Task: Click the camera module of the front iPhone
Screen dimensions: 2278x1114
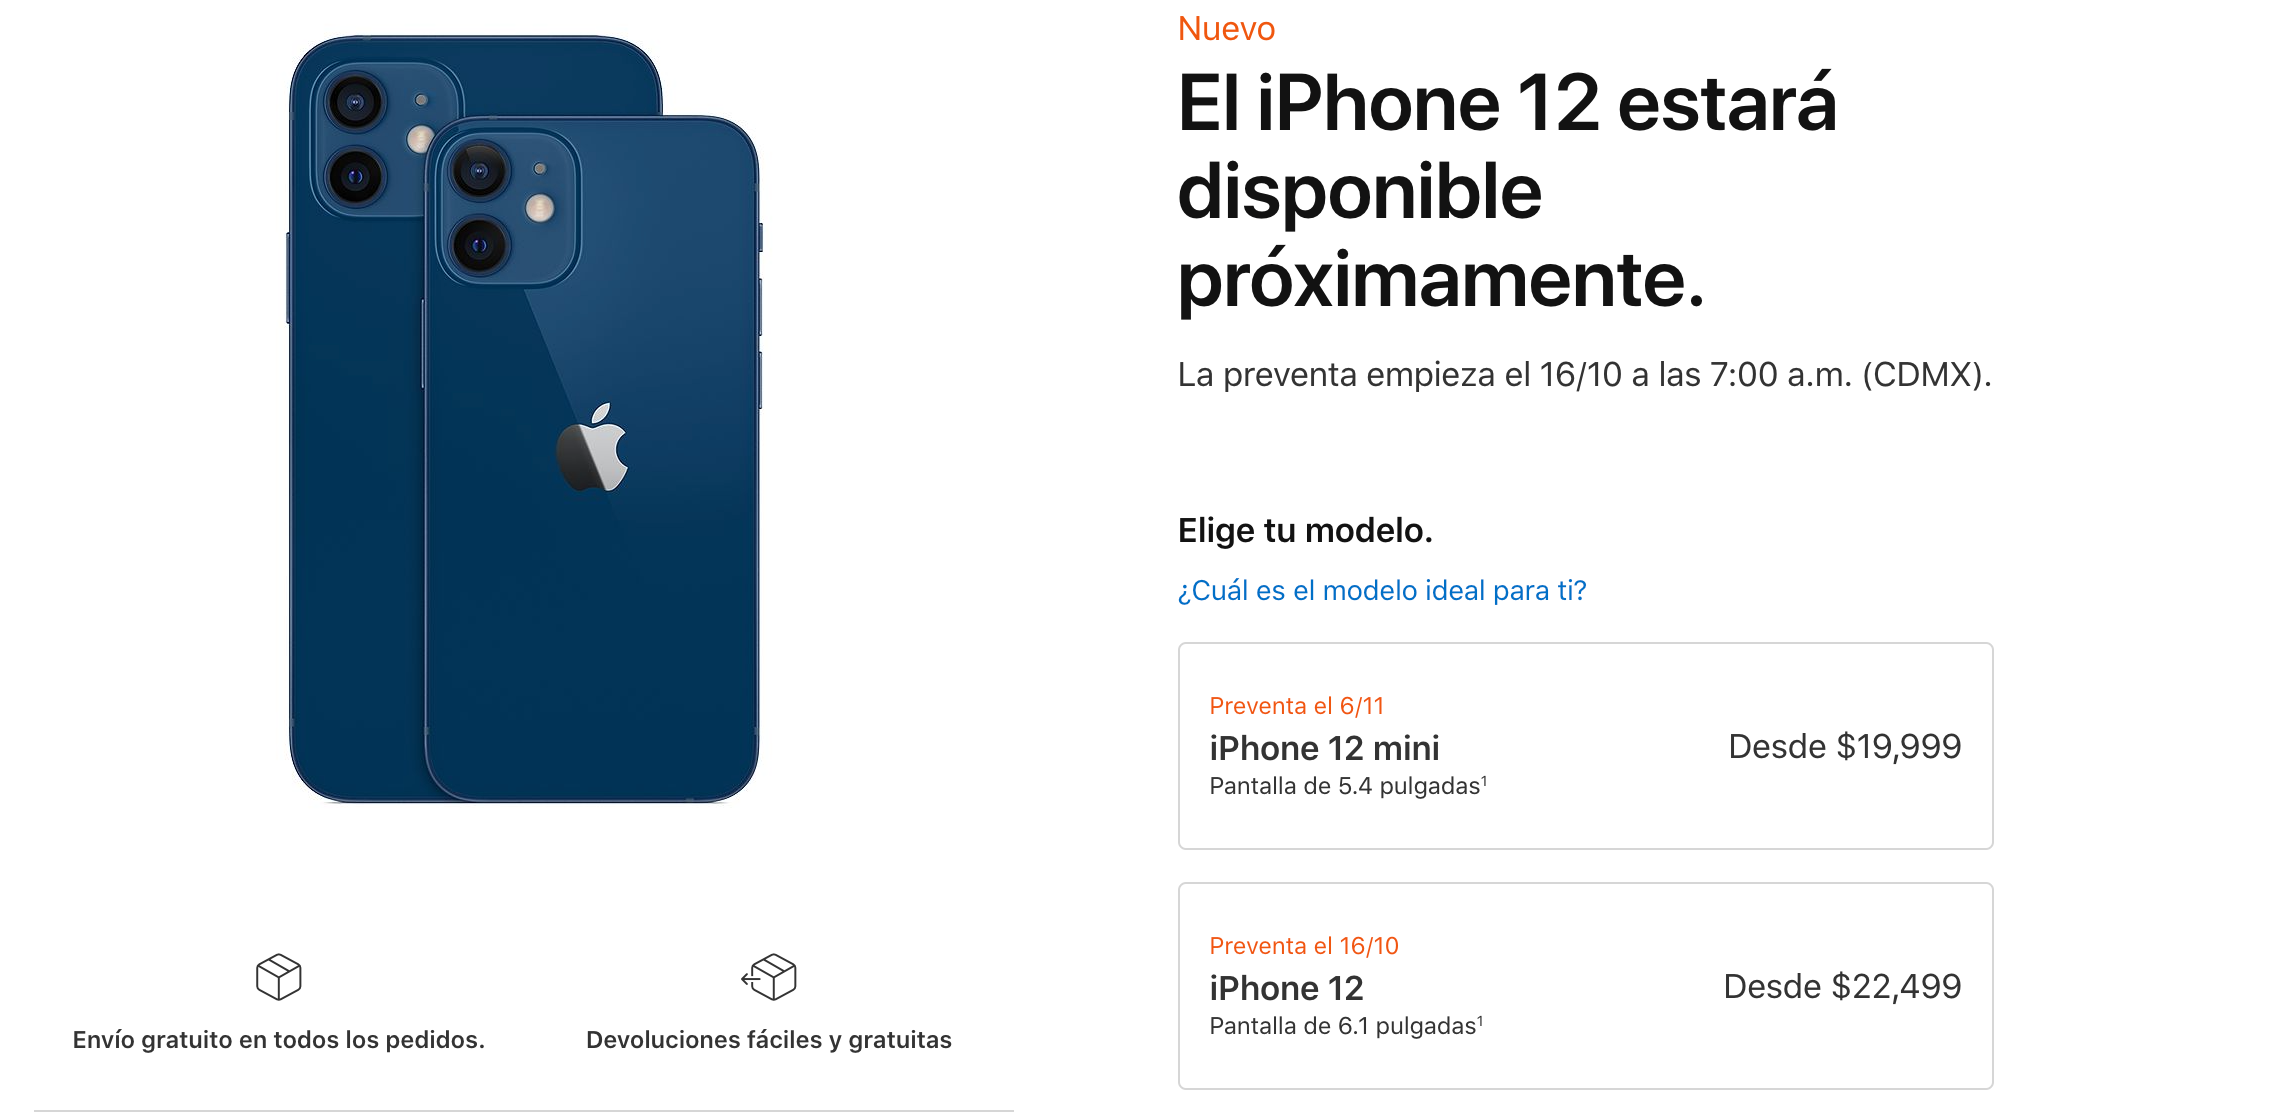Action: [507, 208]
